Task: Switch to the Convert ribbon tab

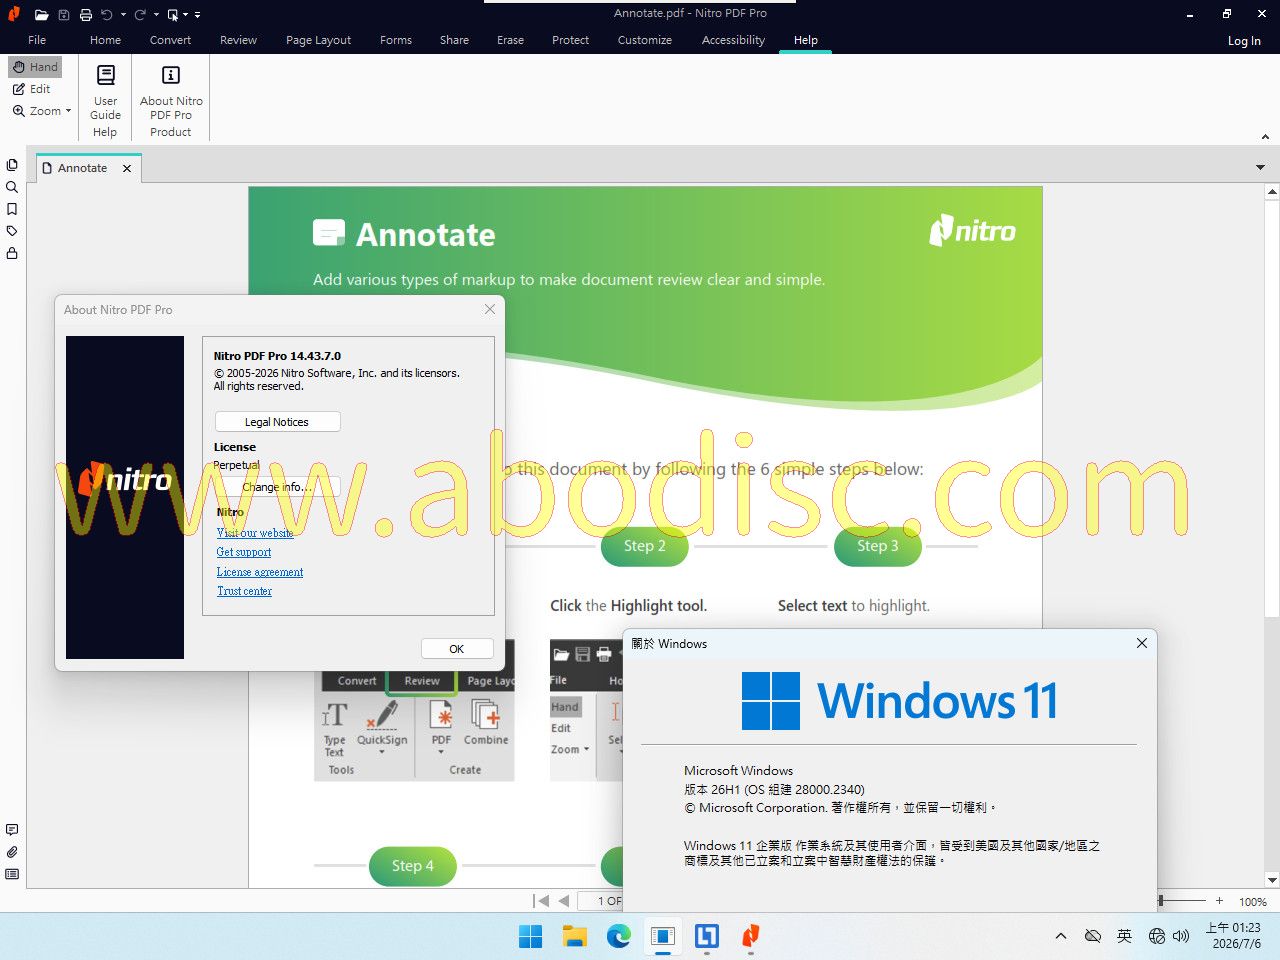Action: (x=171, y=40)
